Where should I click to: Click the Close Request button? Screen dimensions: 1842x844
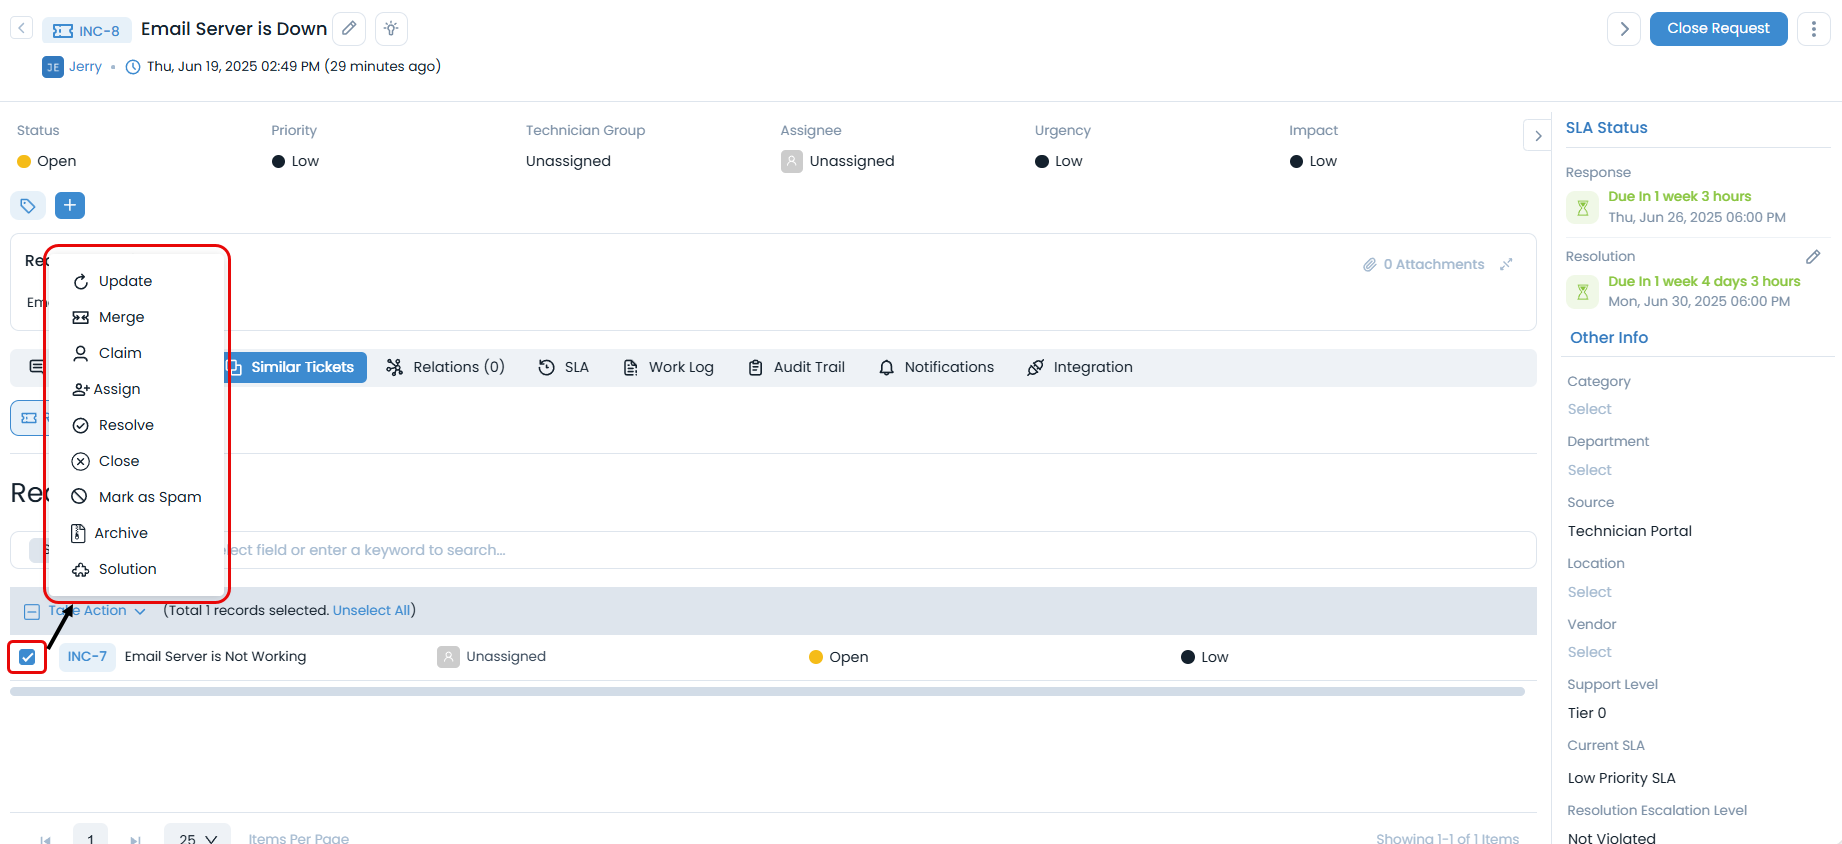(x=1717, y=29)
